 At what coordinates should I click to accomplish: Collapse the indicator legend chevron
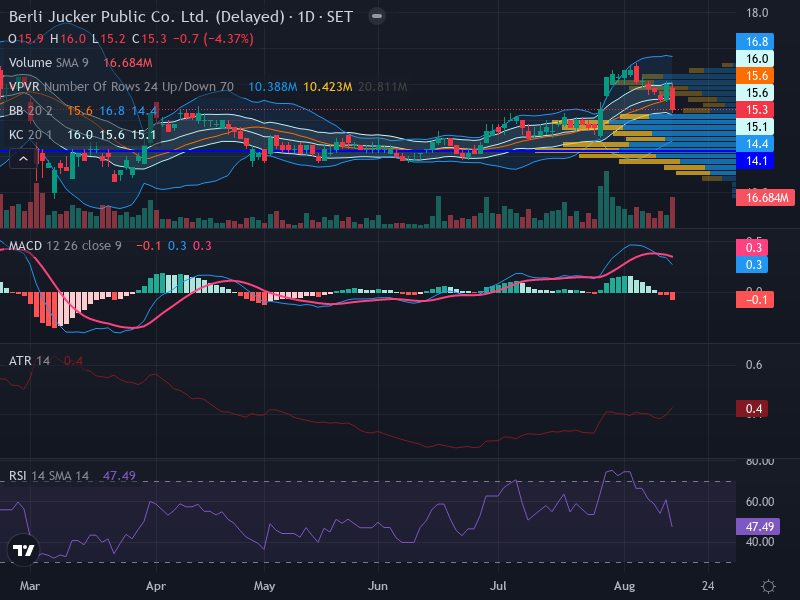(23, 159)
